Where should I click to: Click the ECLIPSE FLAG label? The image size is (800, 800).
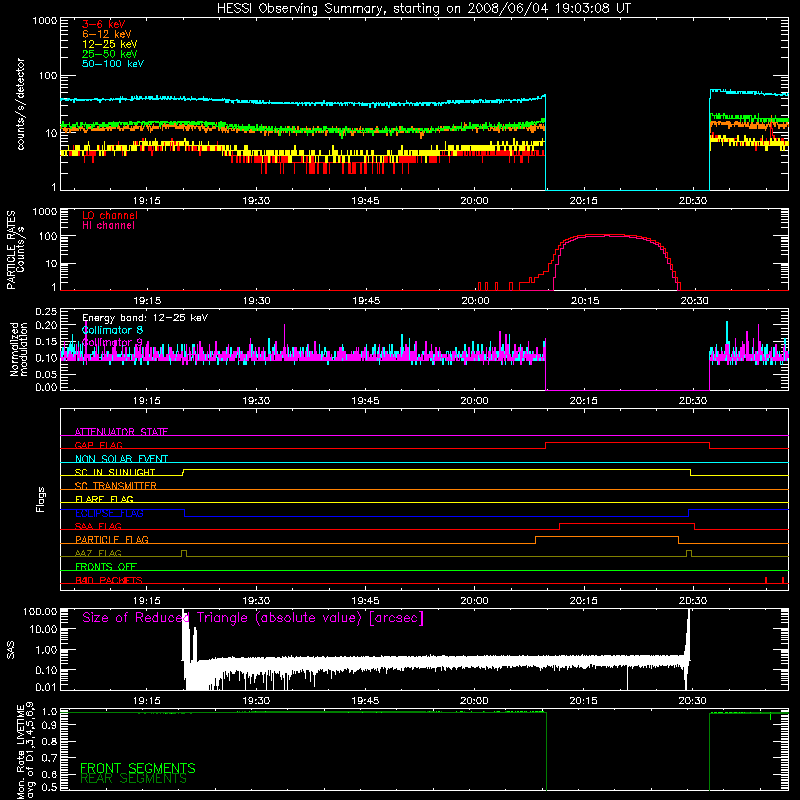pyautogui.click(x=109, y=513)
